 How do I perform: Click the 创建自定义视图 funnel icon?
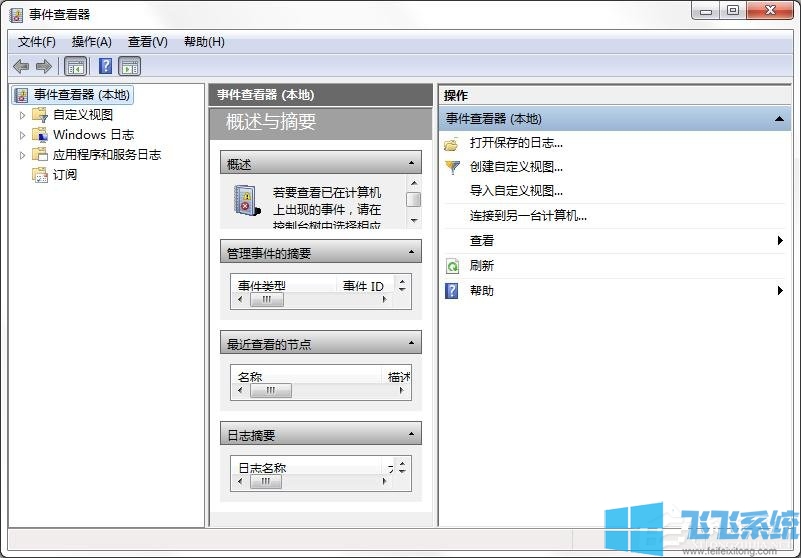[452, 167]
